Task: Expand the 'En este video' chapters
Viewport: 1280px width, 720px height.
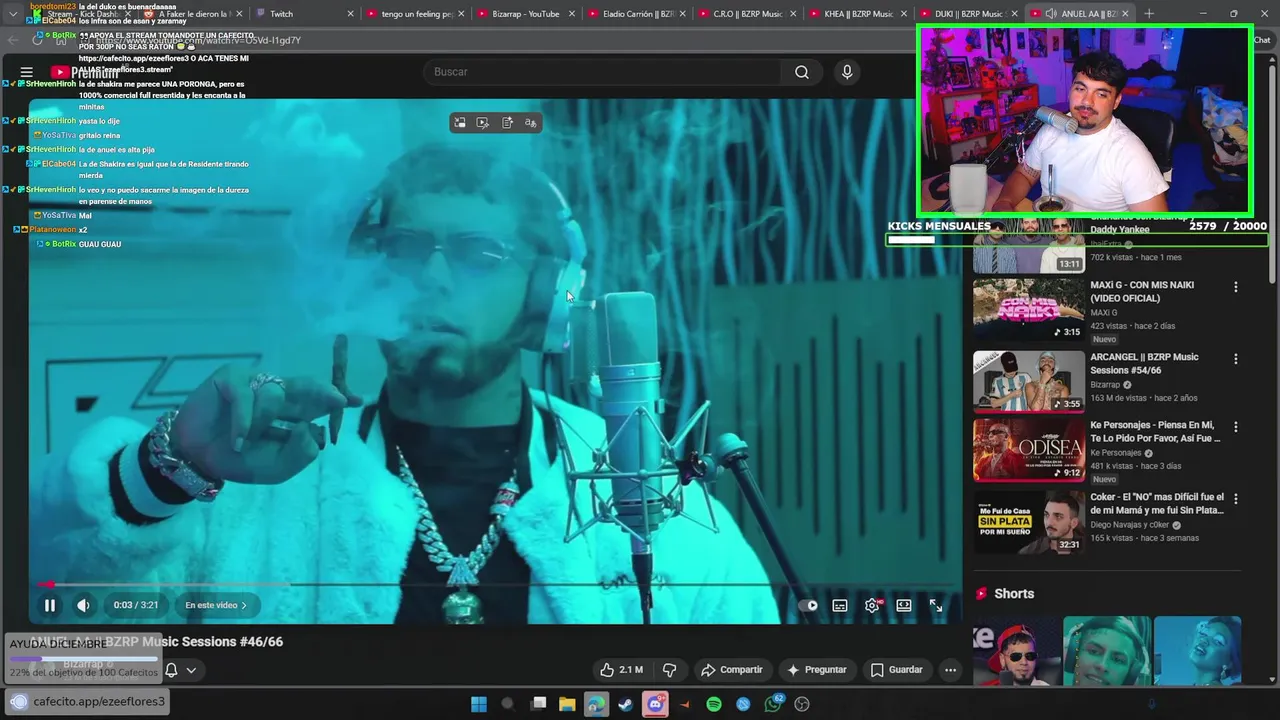Action: click(x=216, y=605)
